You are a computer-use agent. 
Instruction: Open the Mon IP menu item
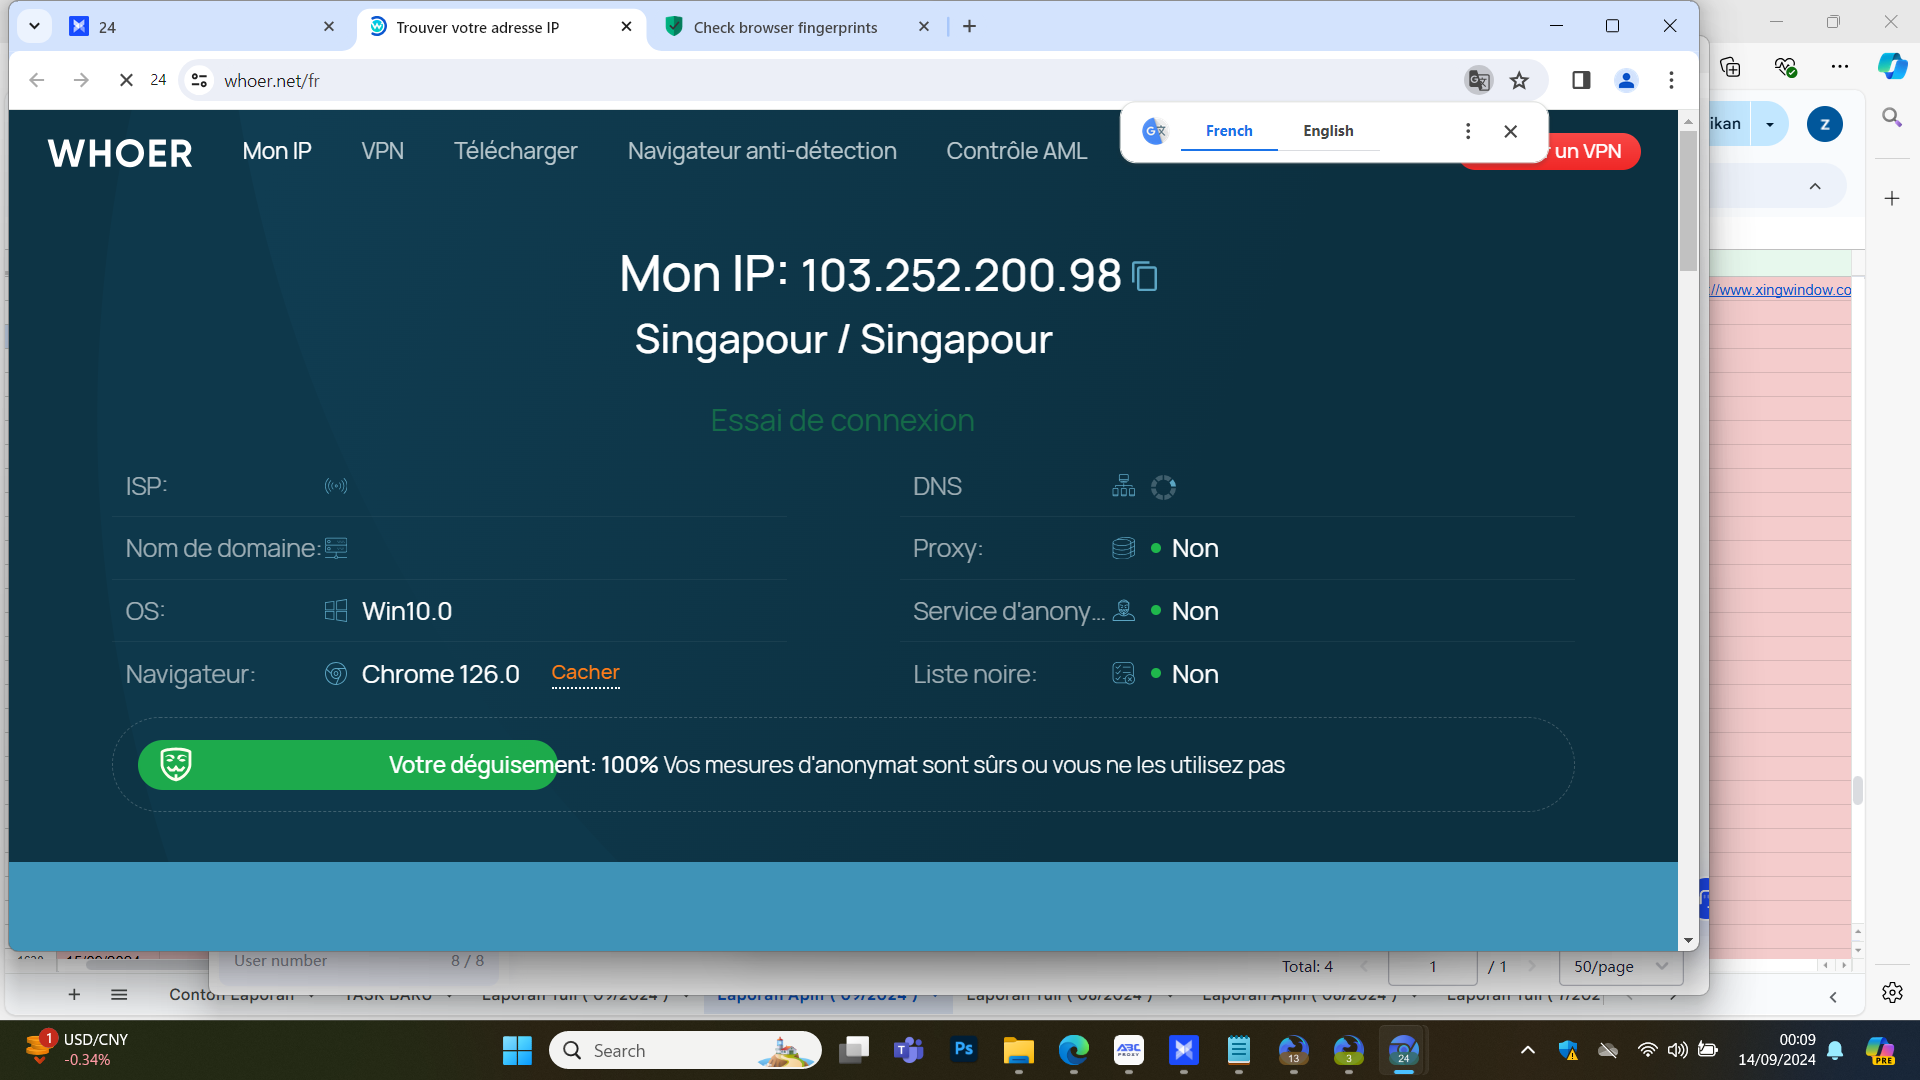277,151
